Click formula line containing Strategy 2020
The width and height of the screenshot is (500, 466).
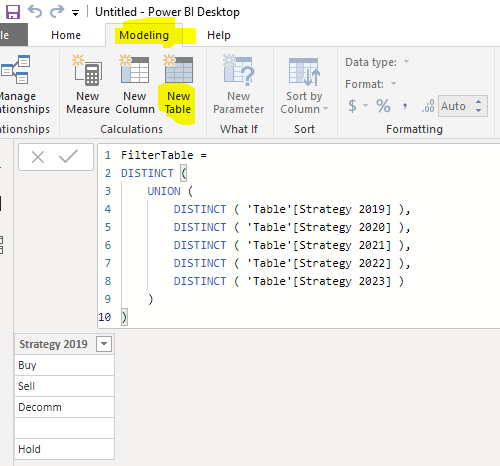tap(292, 227)
